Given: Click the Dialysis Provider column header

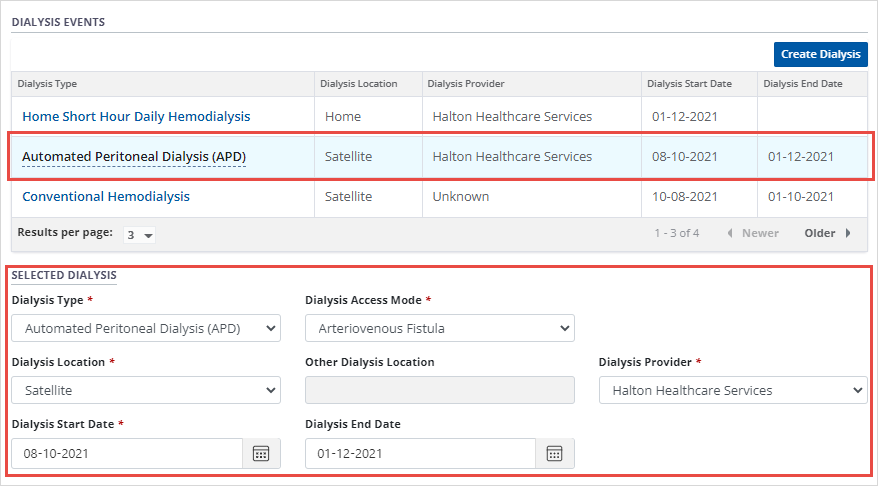Looking at the screenshot, I should (465, 84).
